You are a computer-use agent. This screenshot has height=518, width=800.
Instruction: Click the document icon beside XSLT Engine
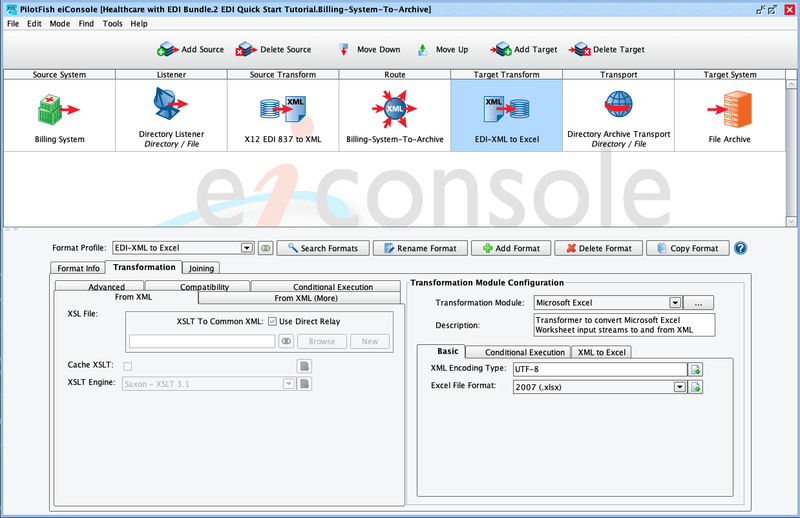(x=305, y=384)
